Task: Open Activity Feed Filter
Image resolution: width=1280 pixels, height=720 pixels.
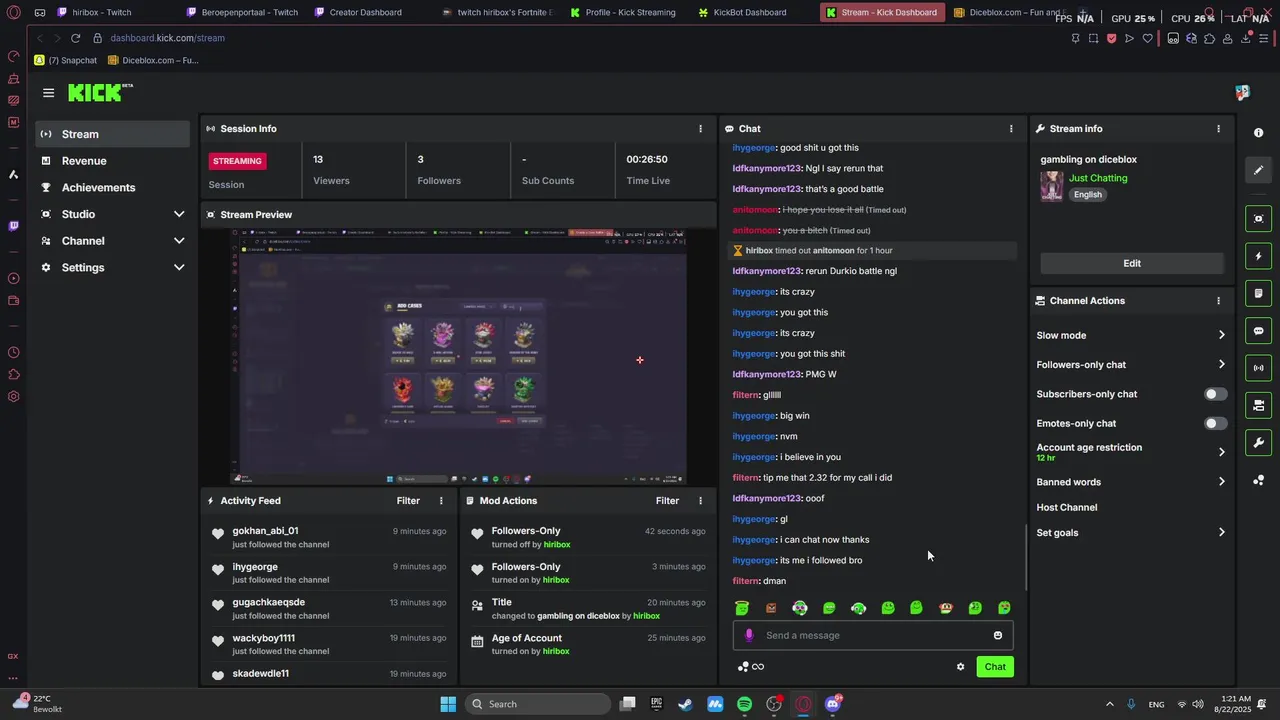Action: click(408, 501)
